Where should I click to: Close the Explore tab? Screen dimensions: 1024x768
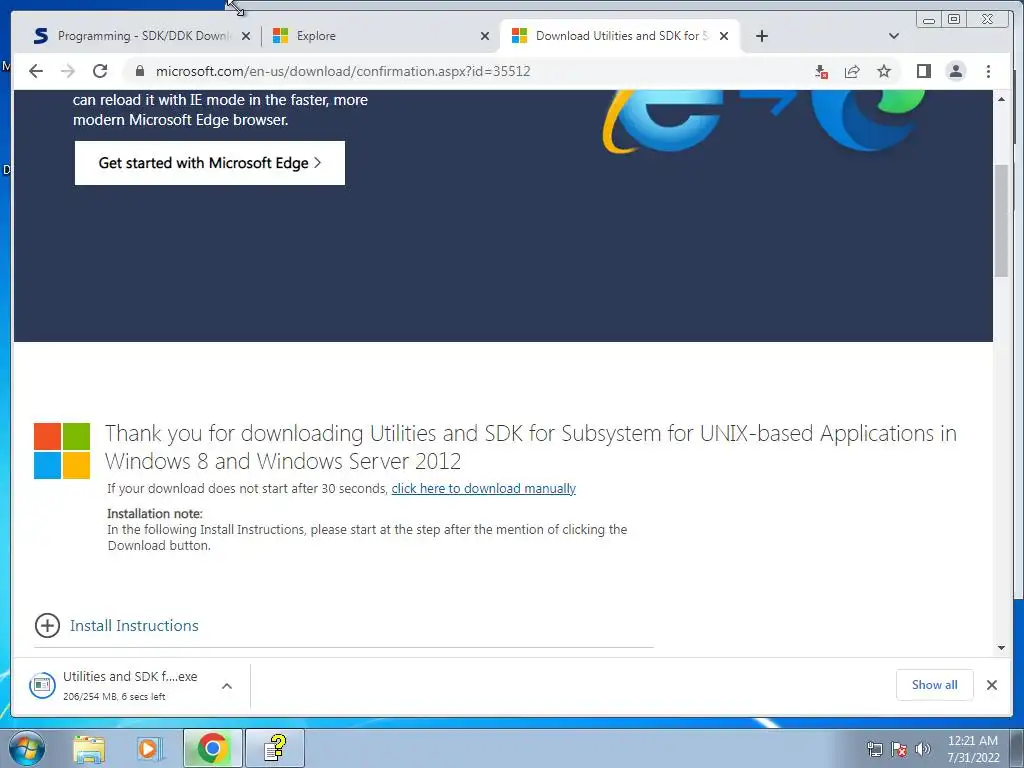[485, 36]
